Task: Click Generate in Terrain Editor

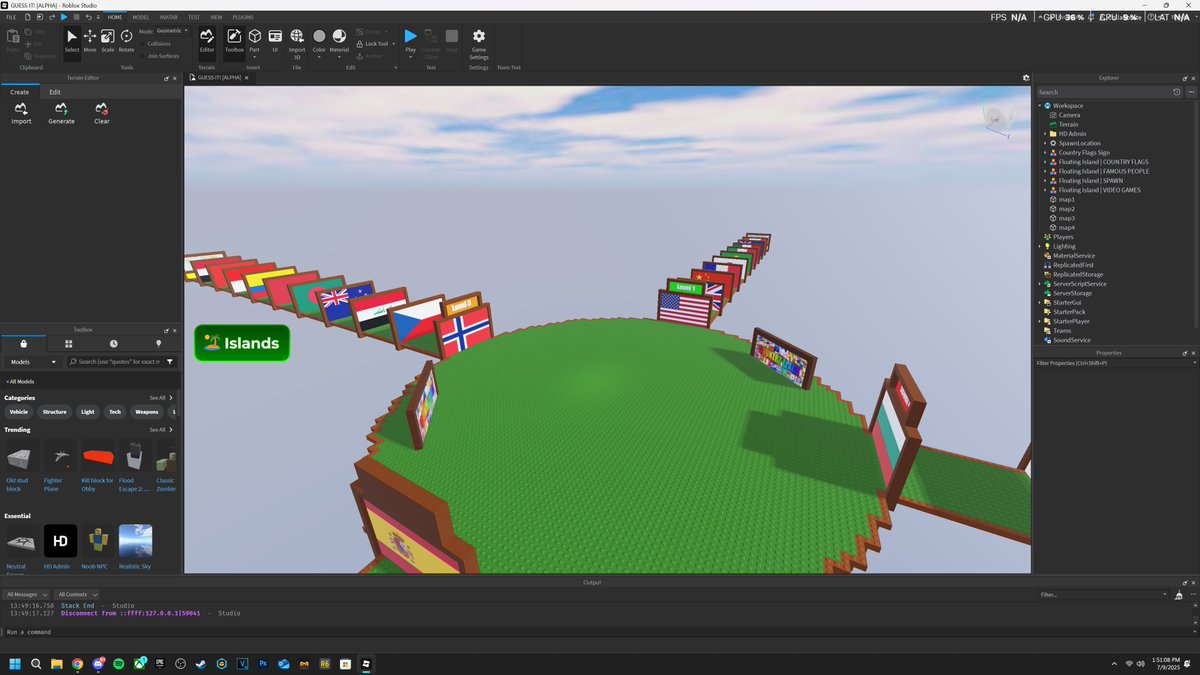Action: click(x=61, y=113)
